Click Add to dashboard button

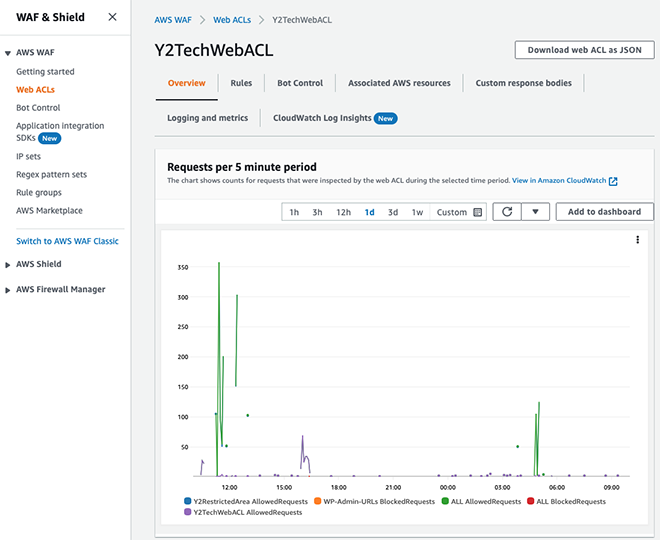tap(605, 212)
